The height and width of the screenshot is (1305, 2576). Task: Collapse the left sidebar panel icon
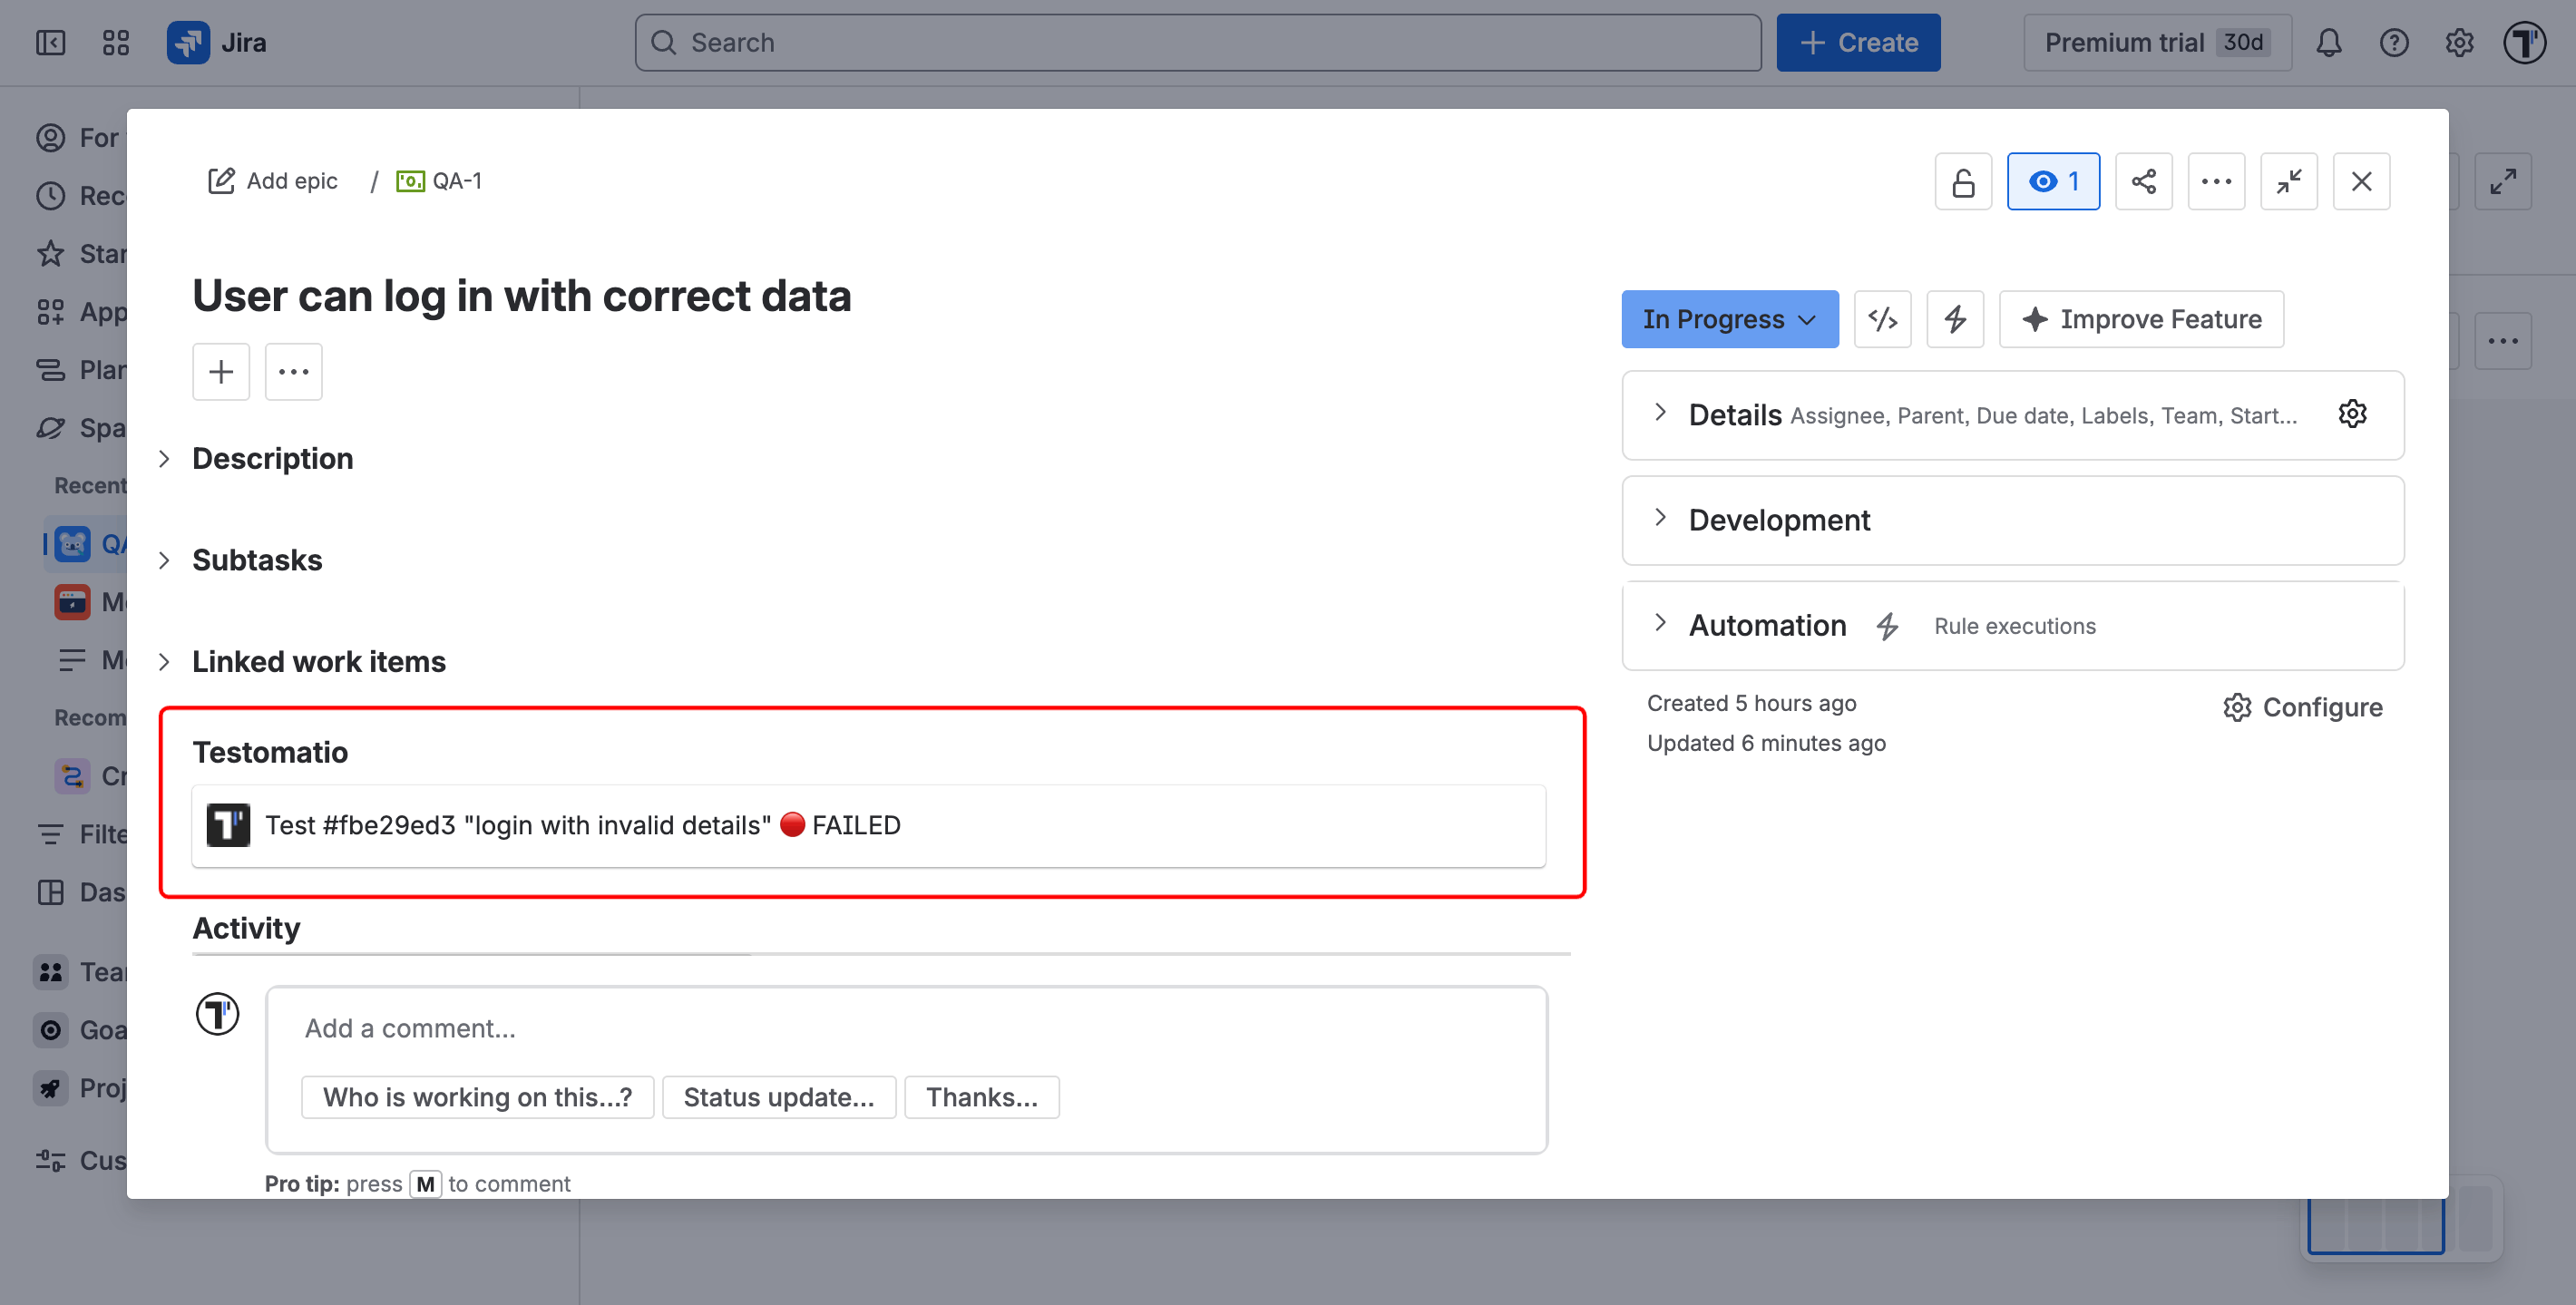pyautogui.click(x=50, y=42)
